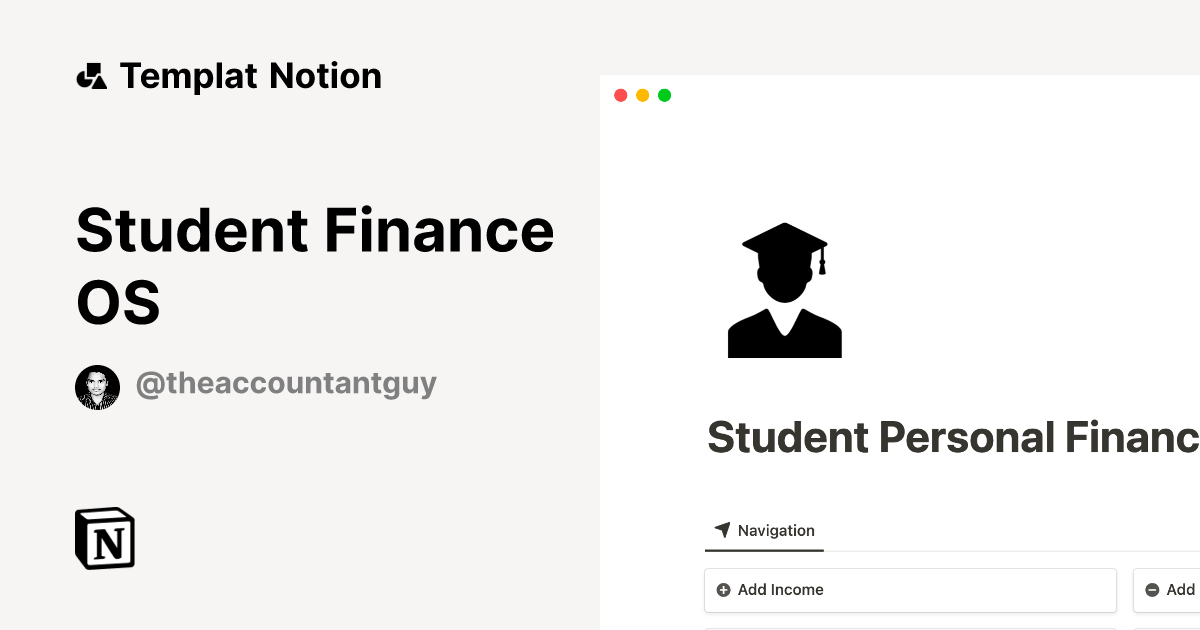
Task: Click the Notion "N" cube logo
Action: pos(104,537)
